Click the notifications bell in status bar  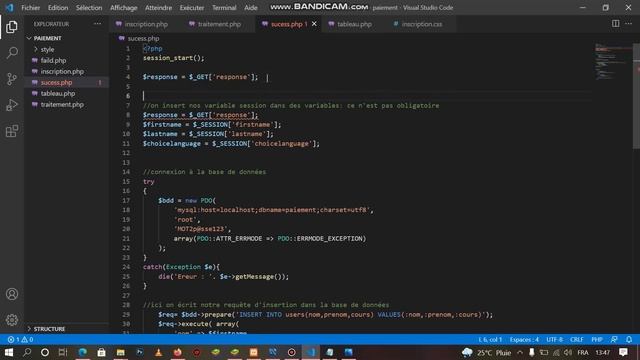[629, 340]
